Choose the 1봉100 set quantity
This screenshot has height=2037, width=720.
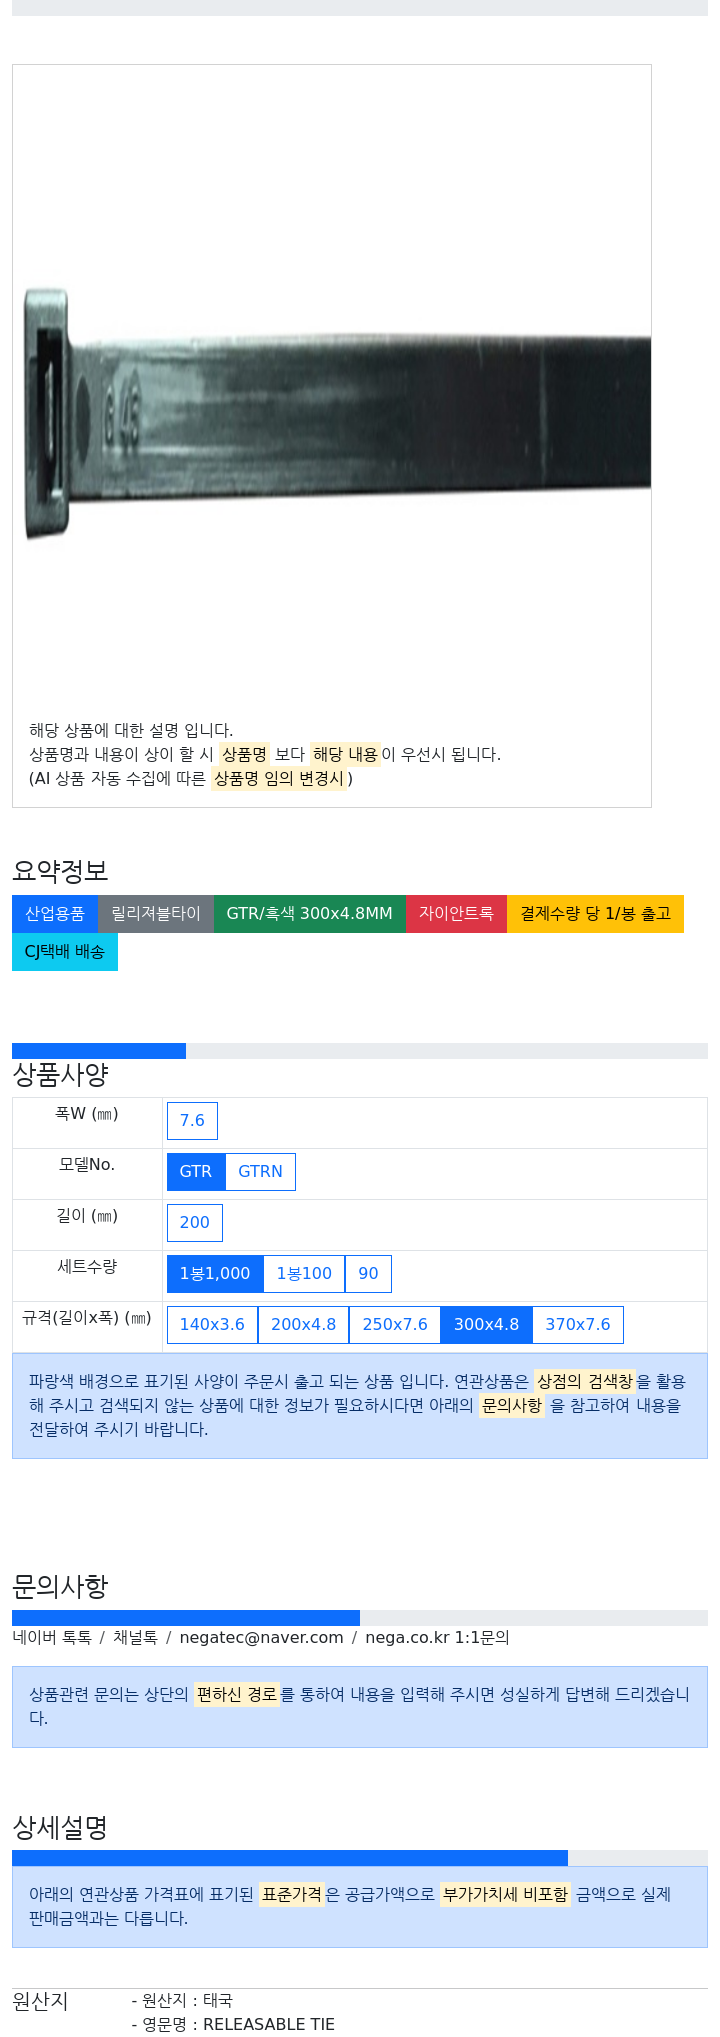tap(304, 1274)
